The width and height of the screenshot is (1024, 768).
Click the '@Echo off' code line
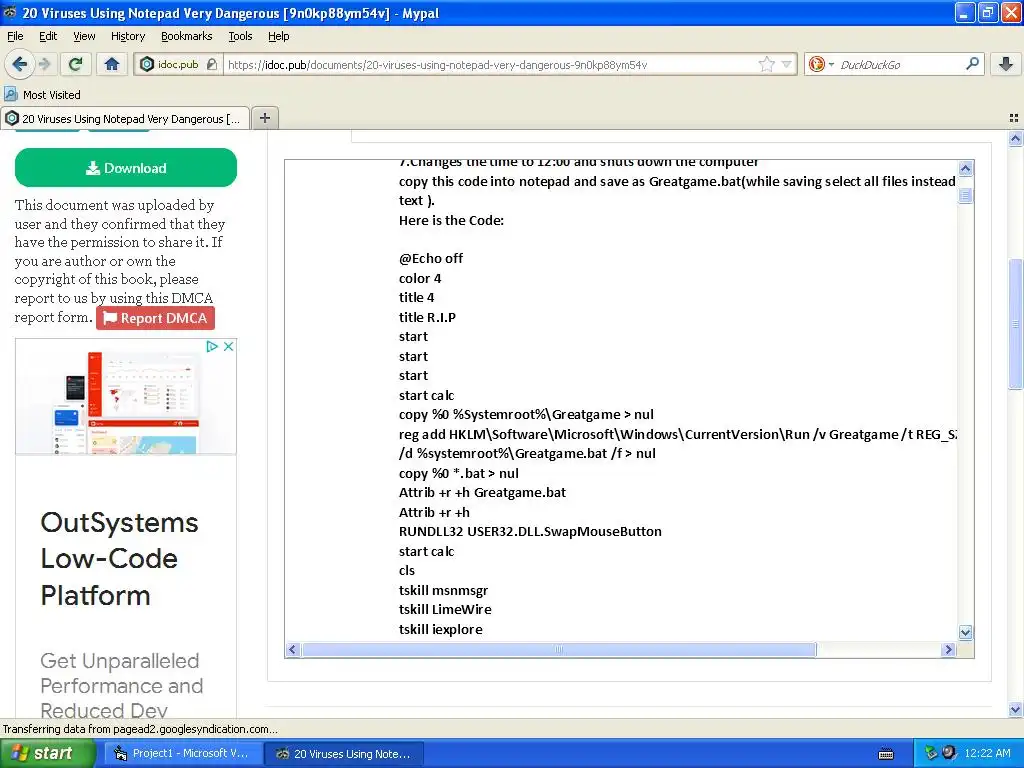(430, 259)
